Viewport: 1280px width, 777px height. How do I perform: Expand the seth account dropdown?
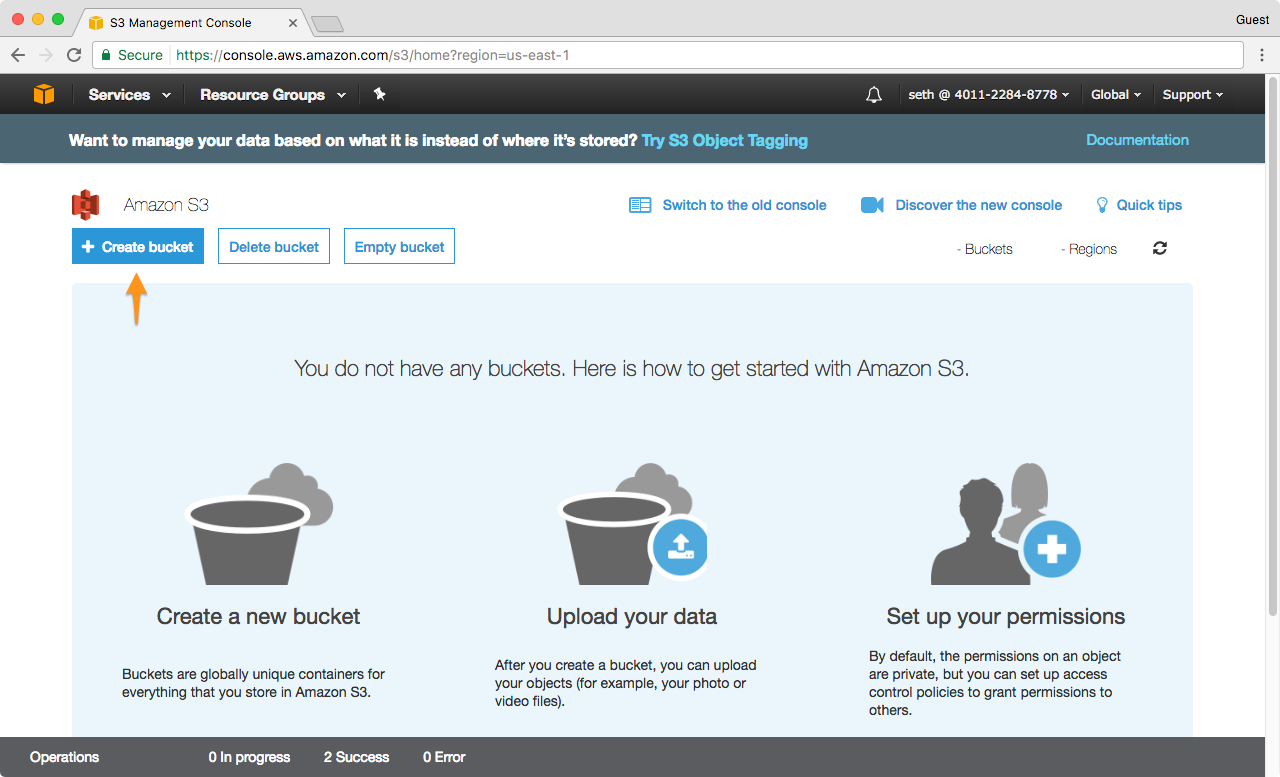[x=988, y=94]
